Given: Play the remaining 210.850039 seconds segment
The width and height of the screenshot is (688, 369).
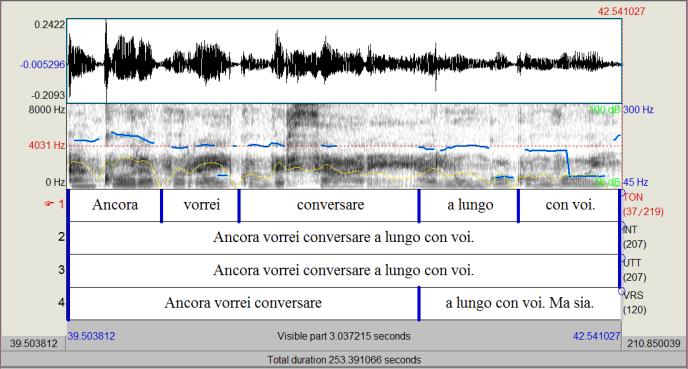Looking at the screenshot, I should tap(653, 343).
